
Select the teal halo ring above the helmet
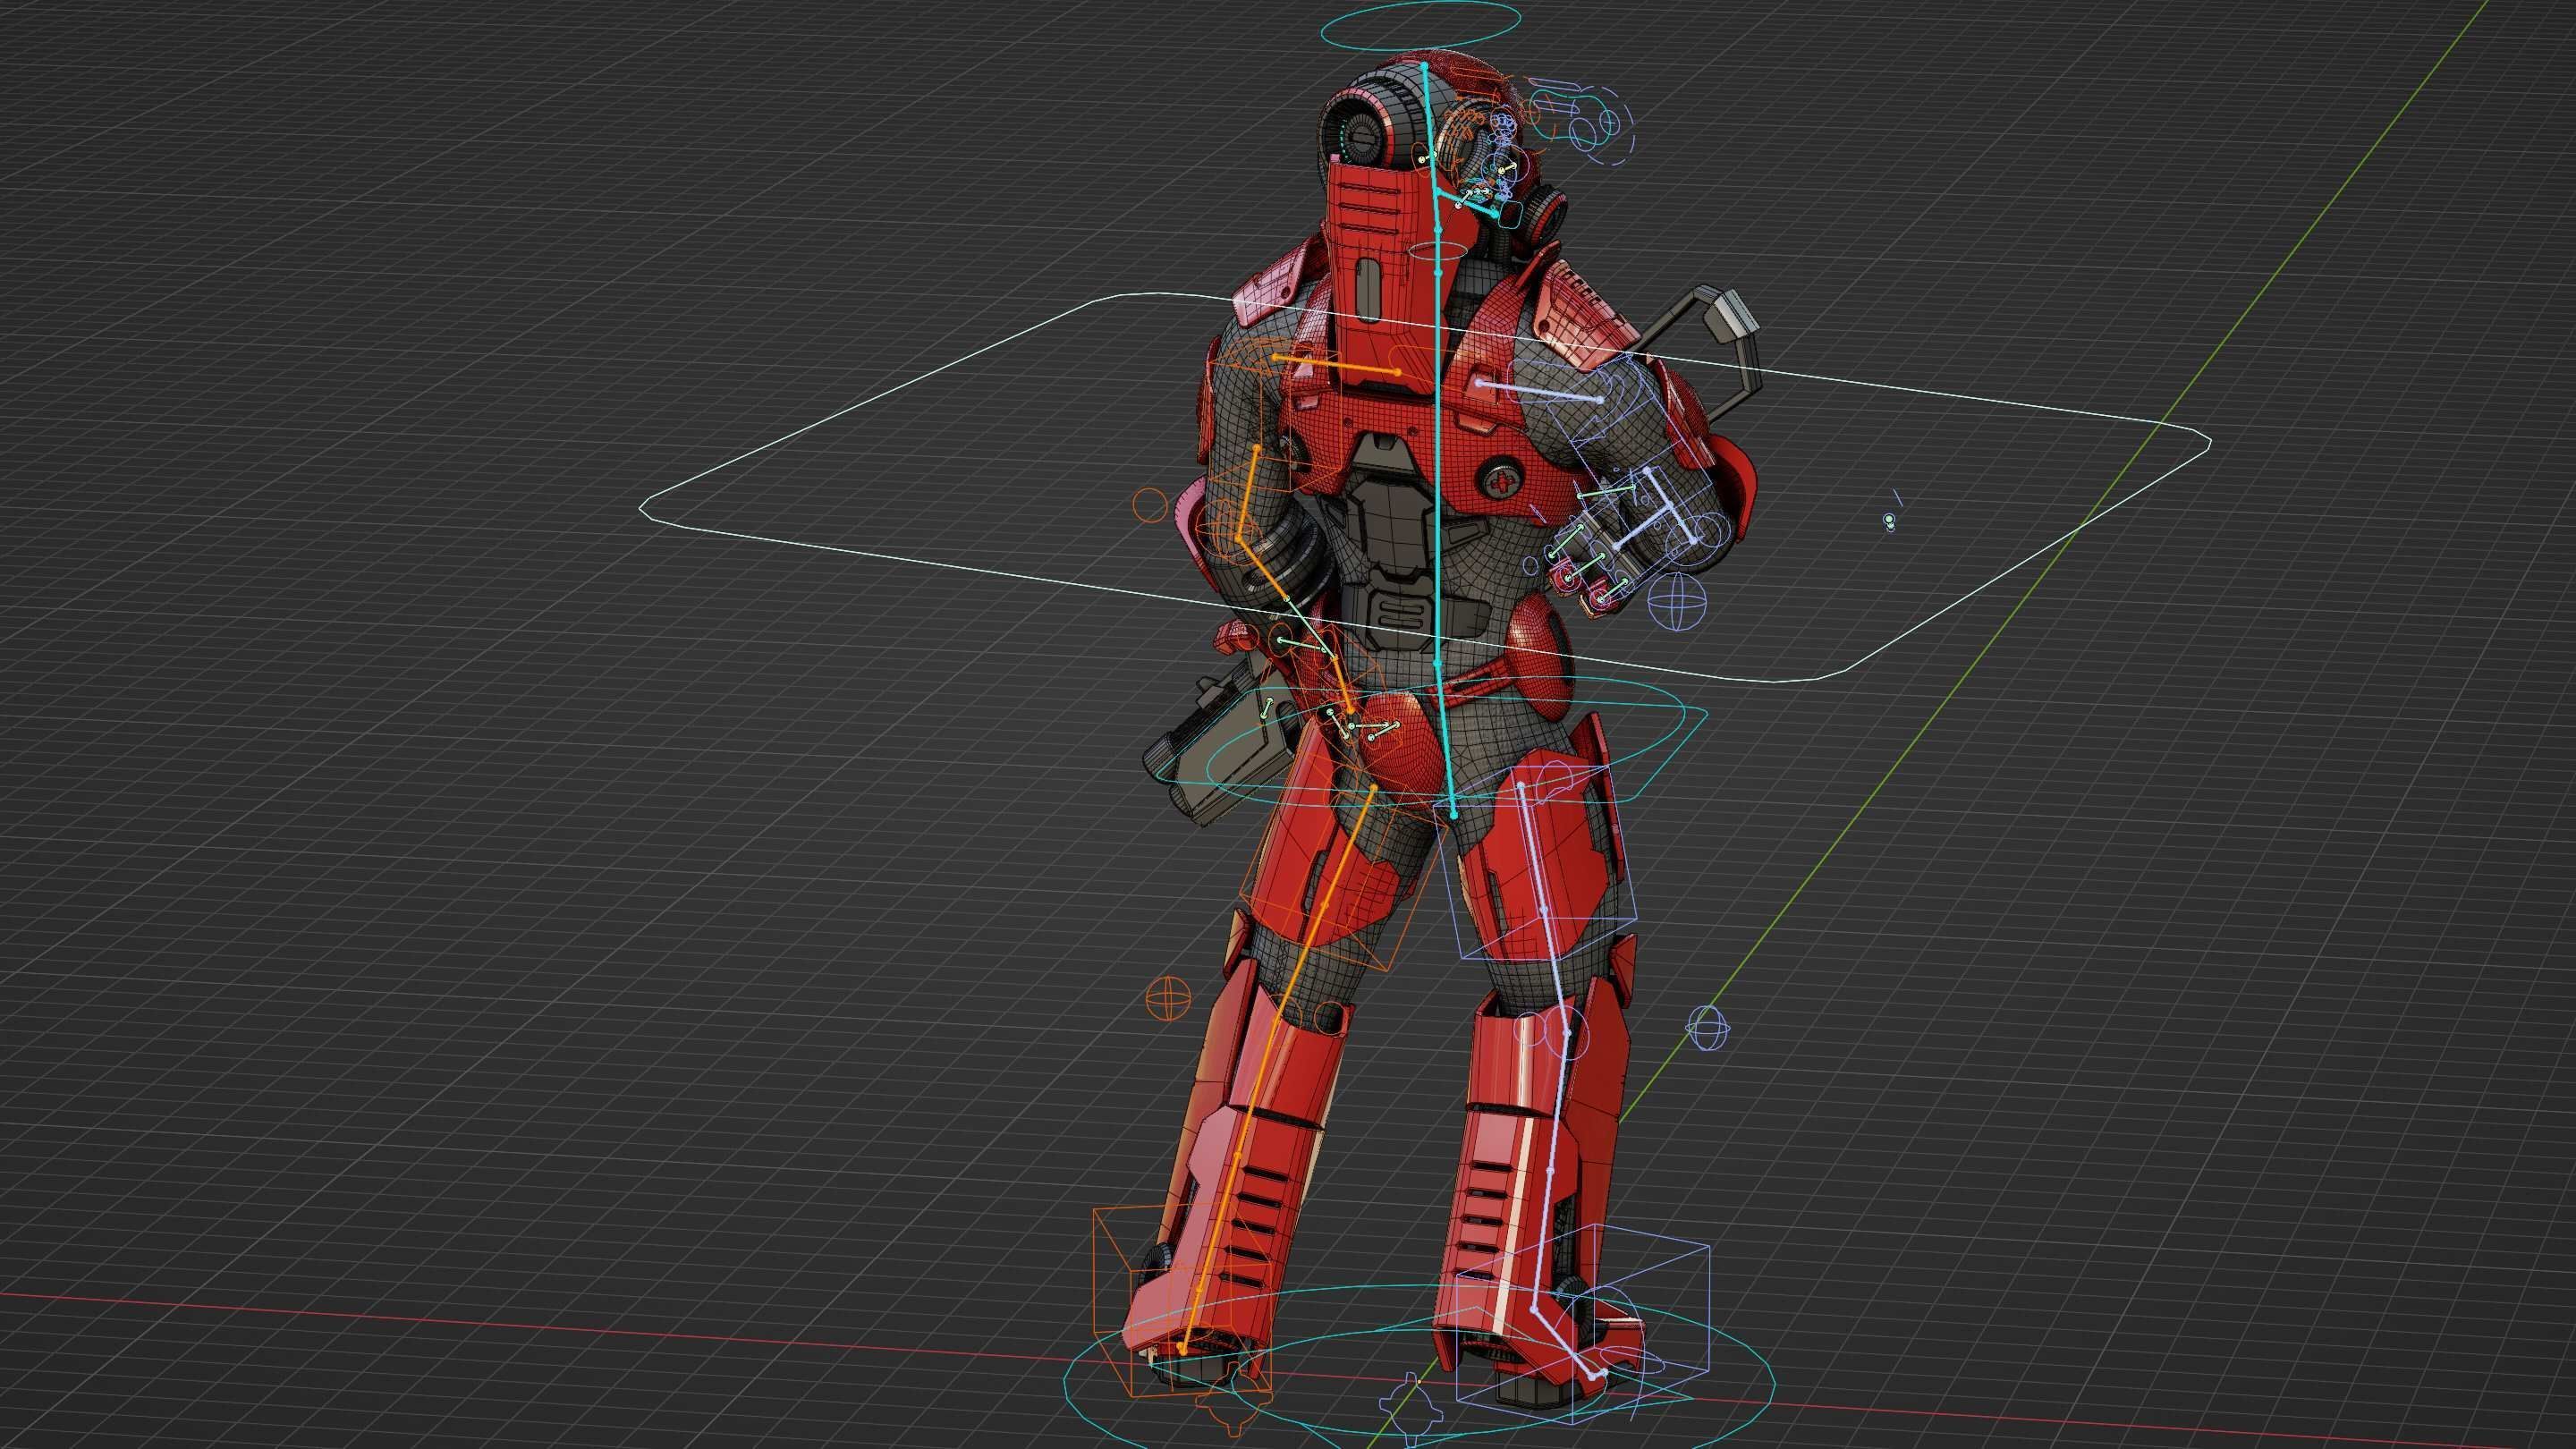[1421, 23]
